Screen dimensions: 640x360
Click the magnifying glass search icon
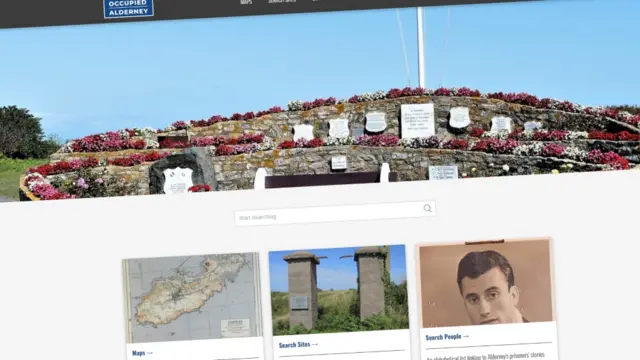(x=427, y=209)
